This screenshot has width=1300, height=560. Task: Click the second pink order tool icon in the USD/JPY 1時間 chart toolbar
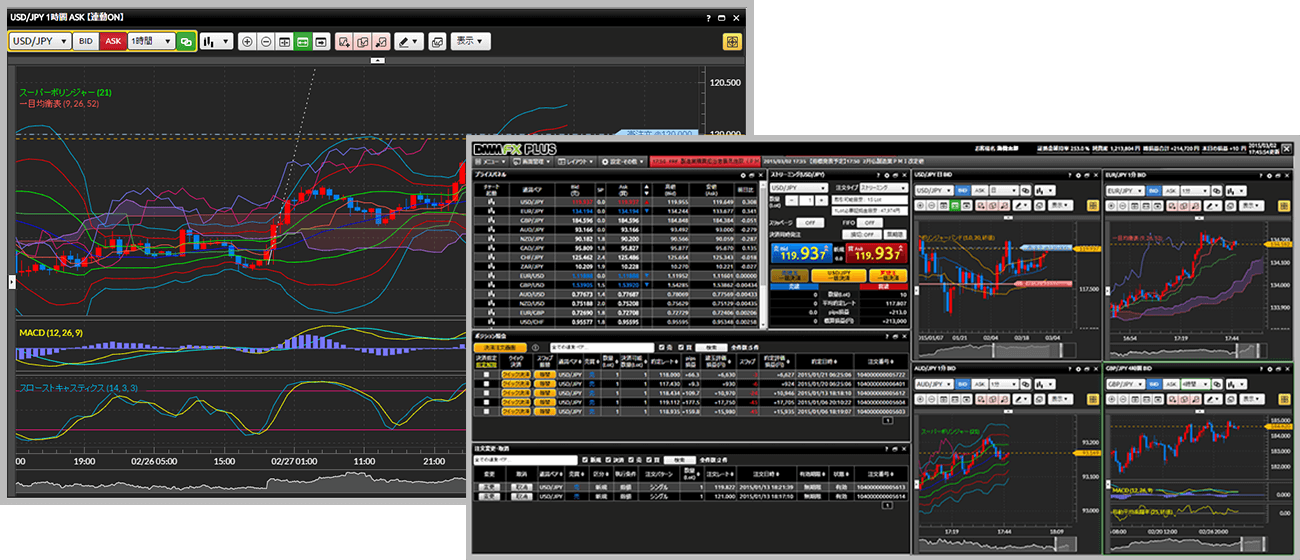click(x=362, y=41)
